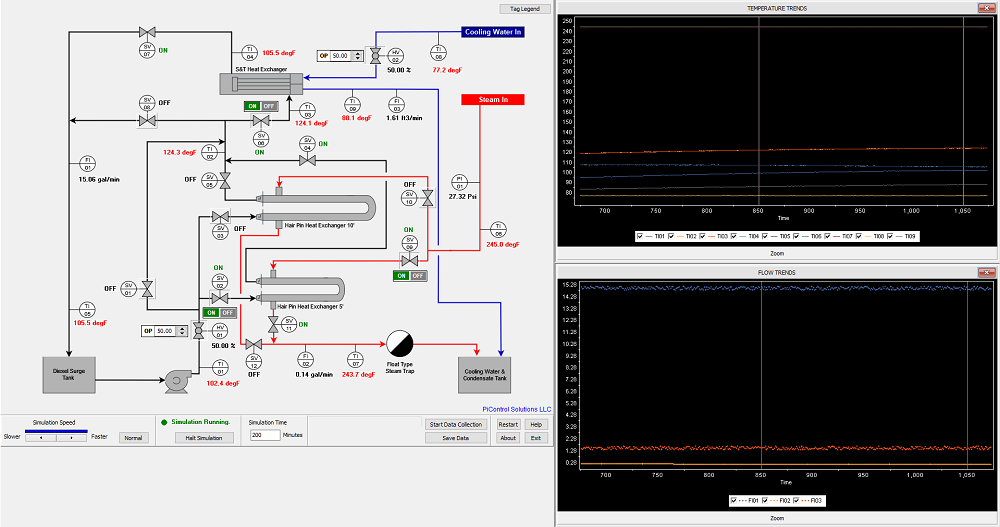The image size is (1000, 527).
Task: Click valve SV 02 symbol
Action: pyautogui.click(x=220, y=298)
